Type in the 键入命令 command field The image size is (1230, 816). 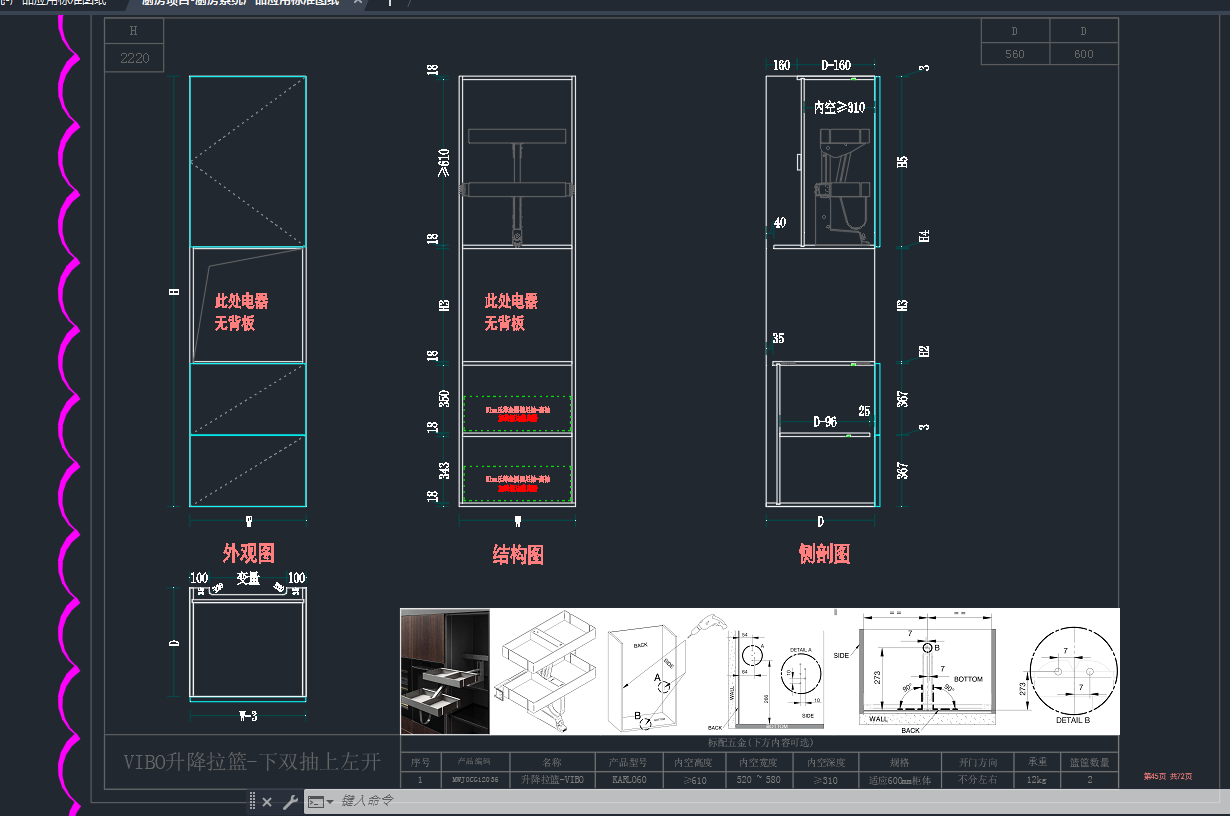[600, 801]
